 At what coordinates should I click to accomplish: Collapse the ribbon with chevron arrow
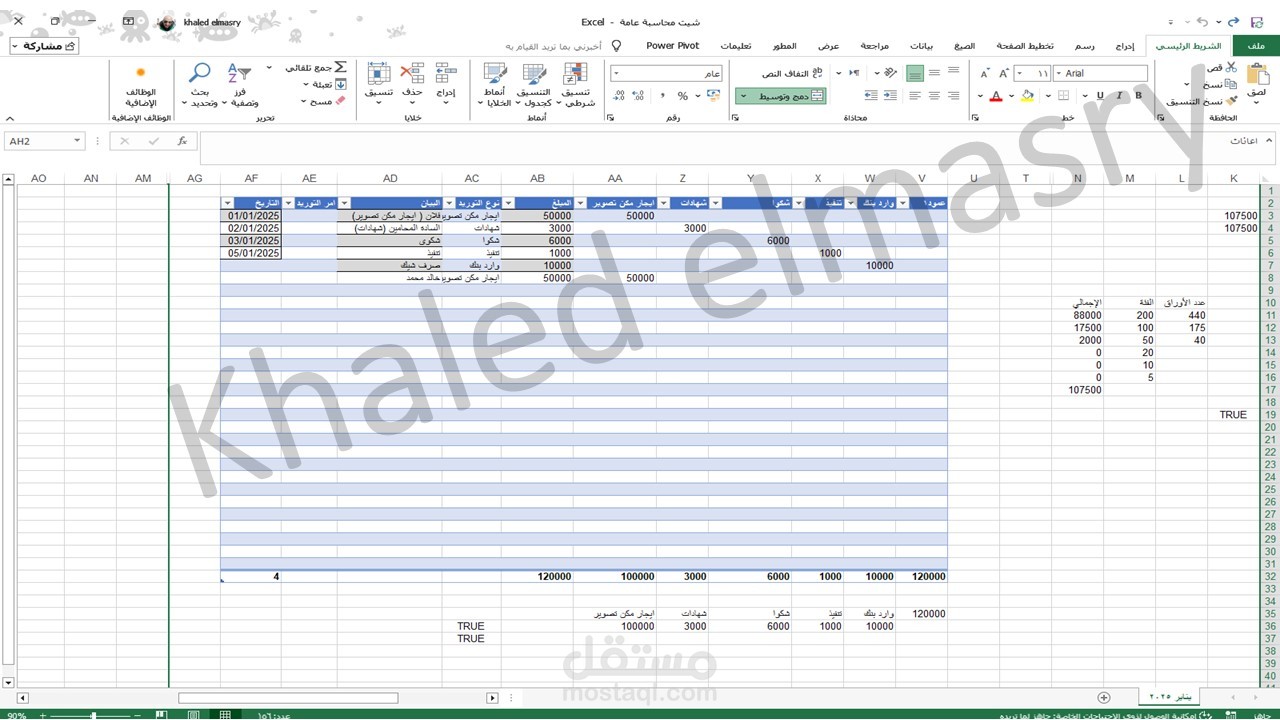click(x=9, y=118)
